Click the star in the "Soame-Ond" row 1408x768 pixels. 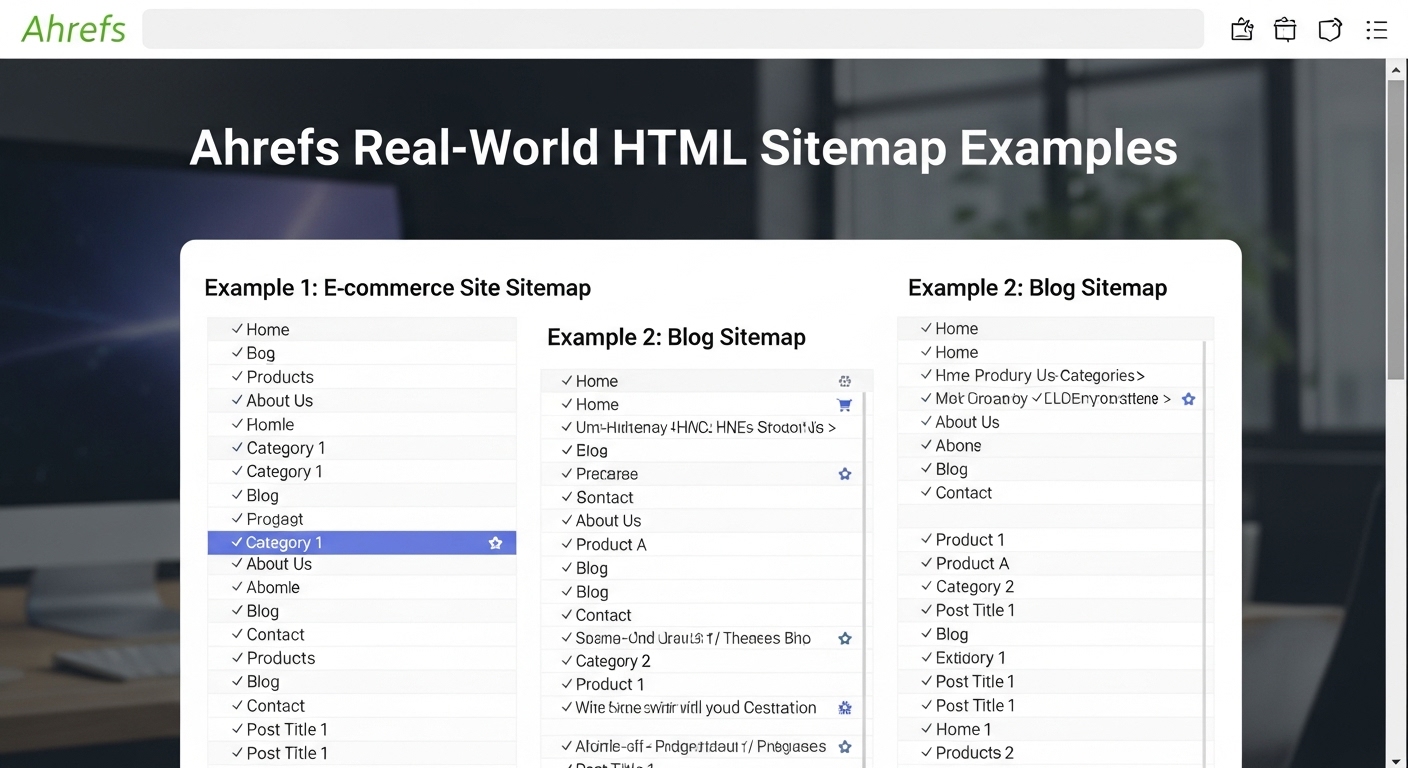tap(845, 638)
